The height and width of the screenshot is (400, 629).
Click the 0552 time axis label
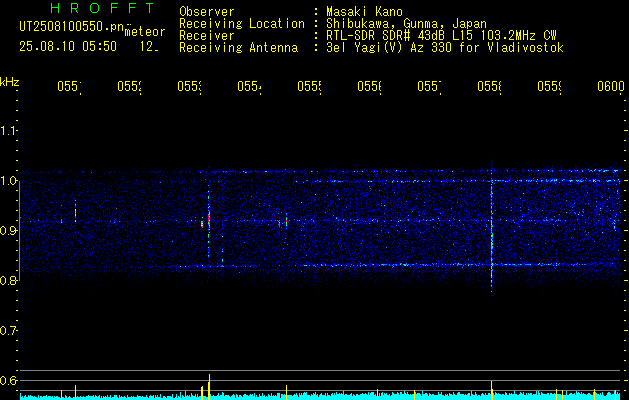(x=130, y=87)
